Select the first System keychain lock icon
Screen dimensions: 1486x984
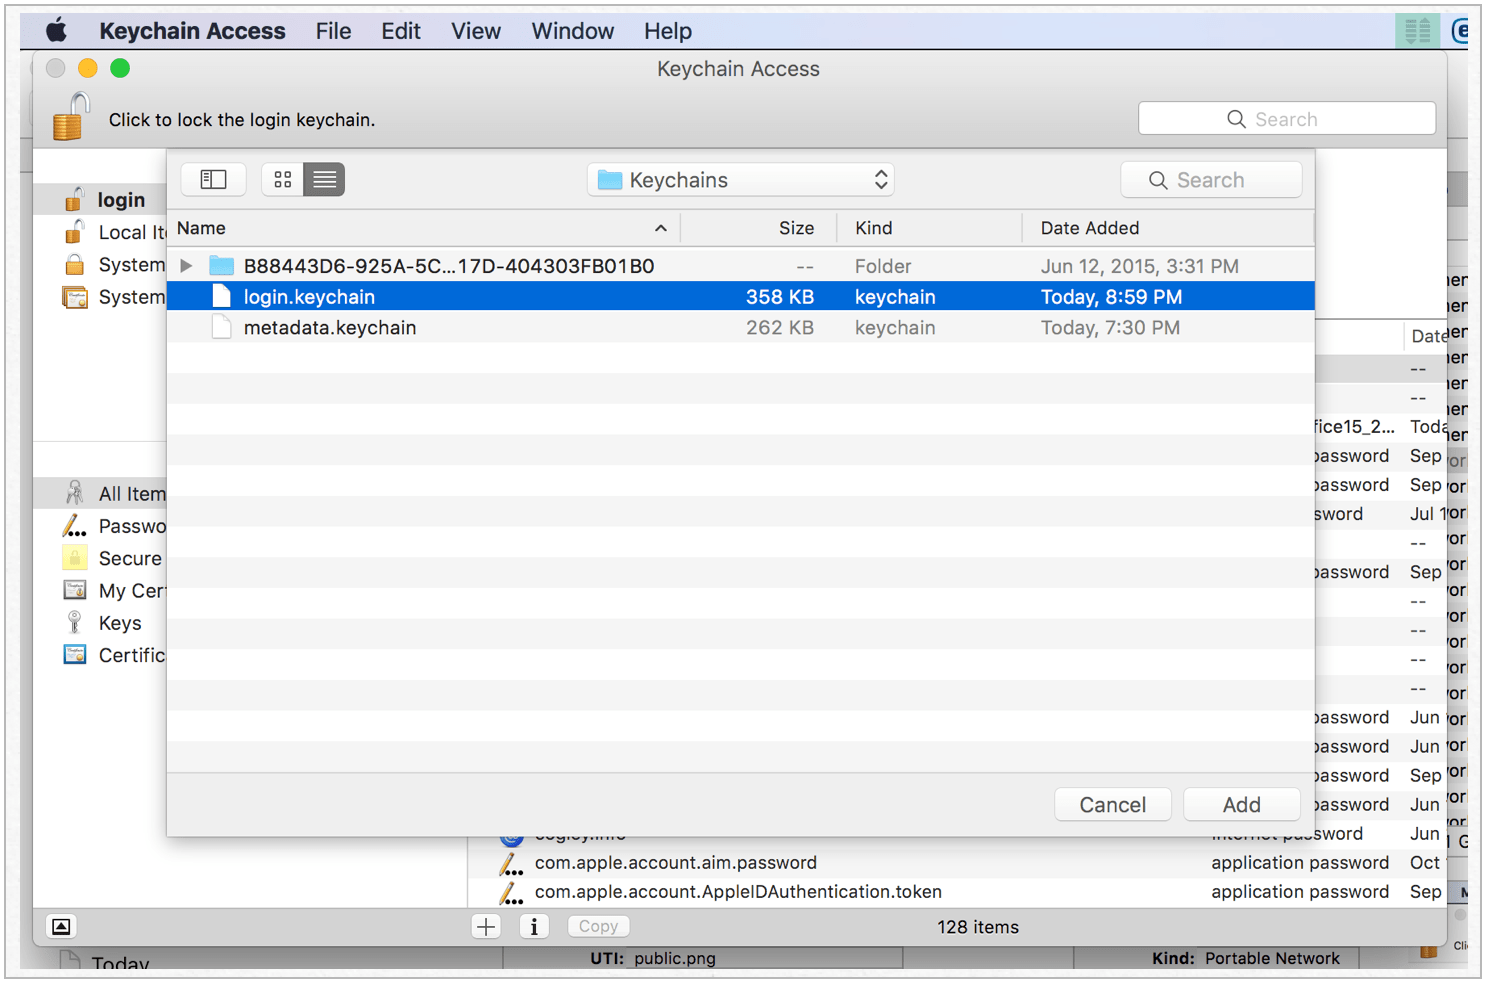pyautogui.click(x=74, y=265)
